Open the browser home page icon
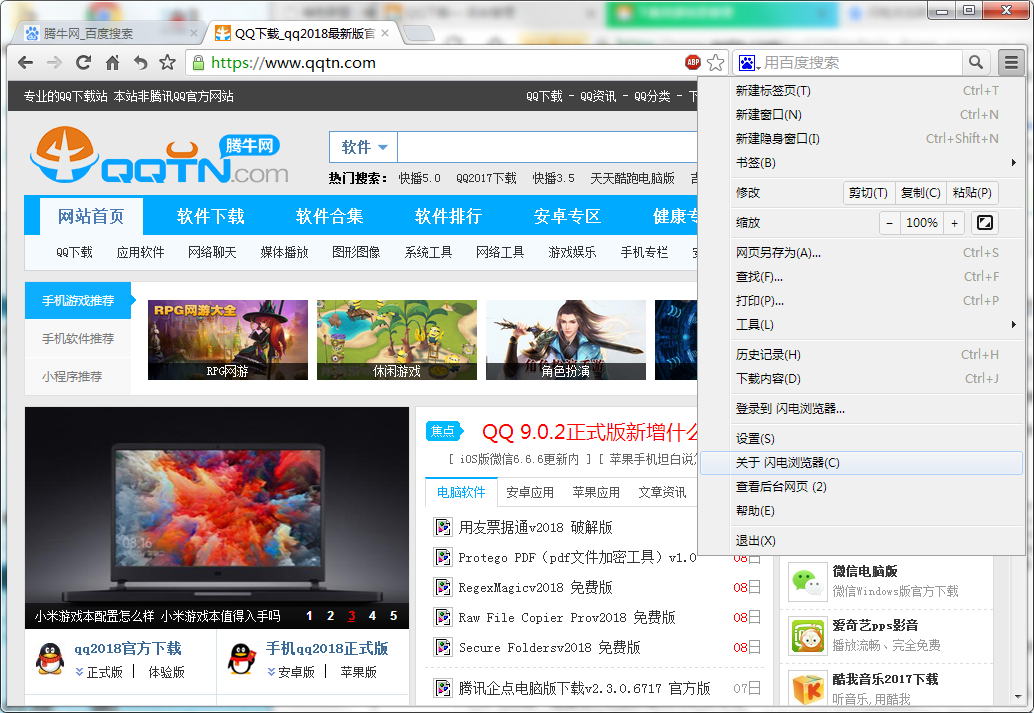The height and width of the screenshot is (713, 1034). (x=113, y=63)
